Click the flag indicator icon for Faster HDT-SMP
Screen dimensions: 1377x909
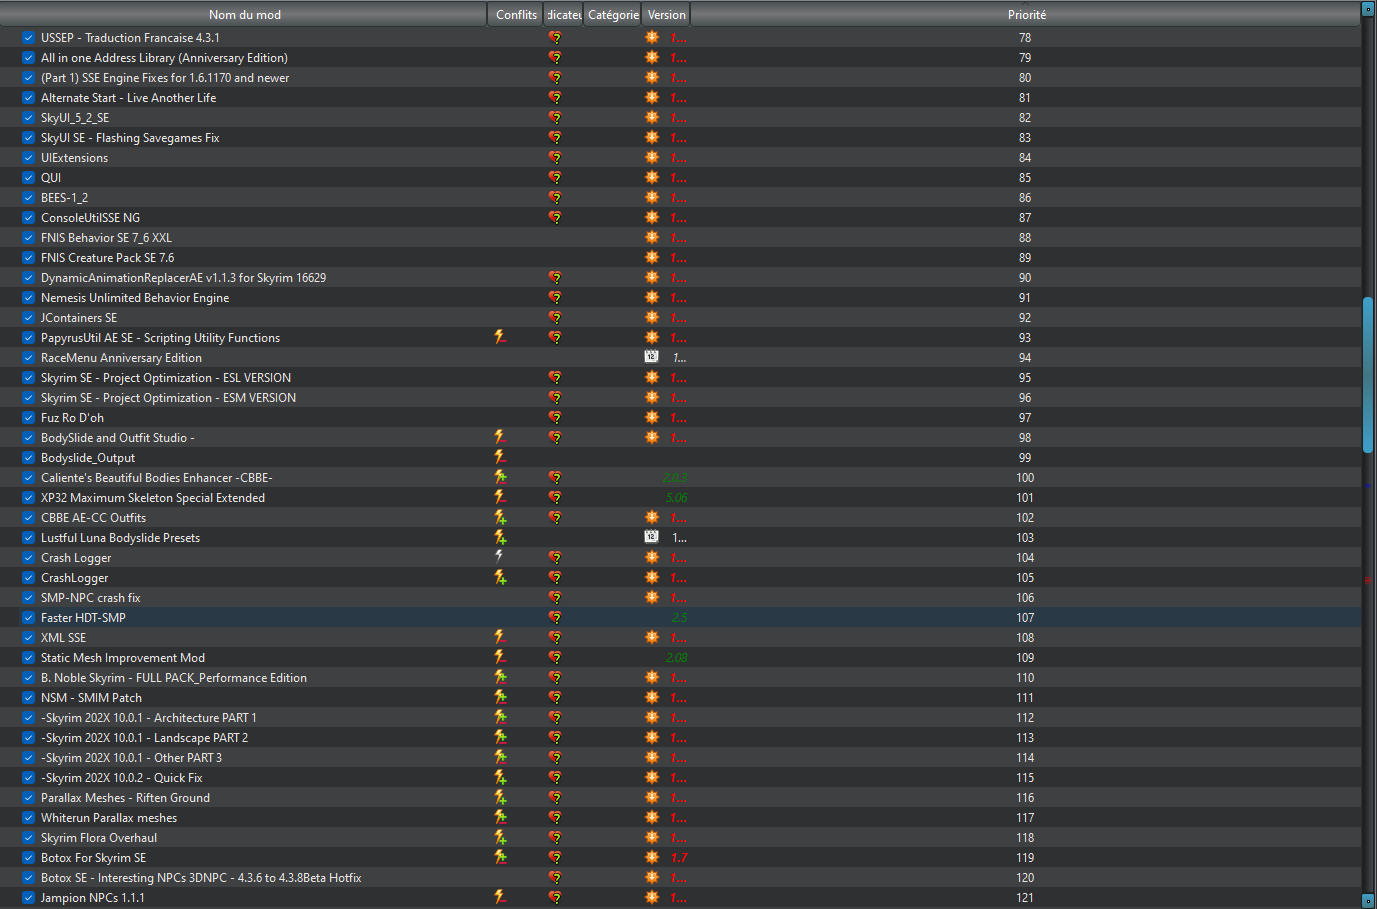(555, 617)
